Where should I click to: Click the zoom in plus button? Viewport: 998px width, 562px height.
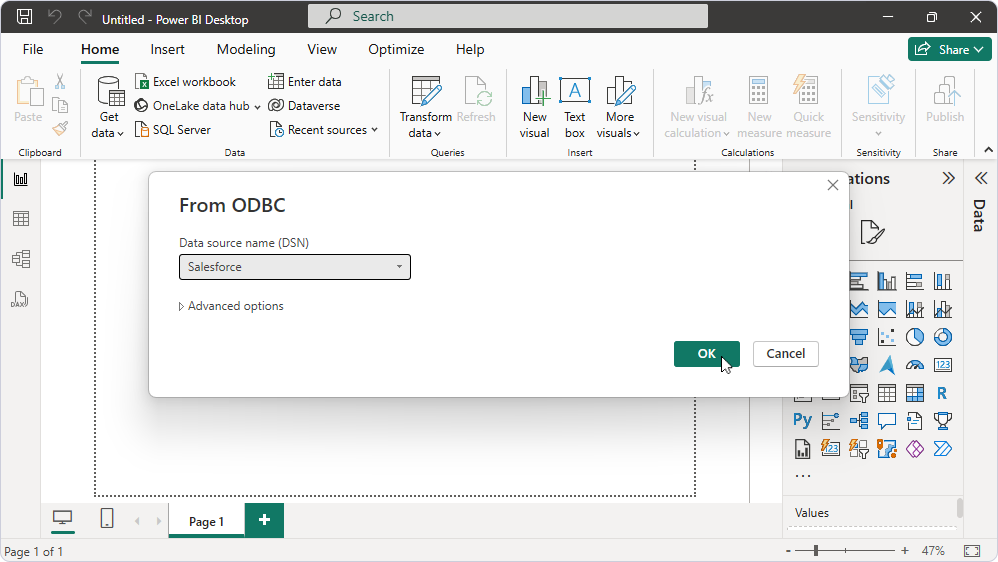(904, 551)
